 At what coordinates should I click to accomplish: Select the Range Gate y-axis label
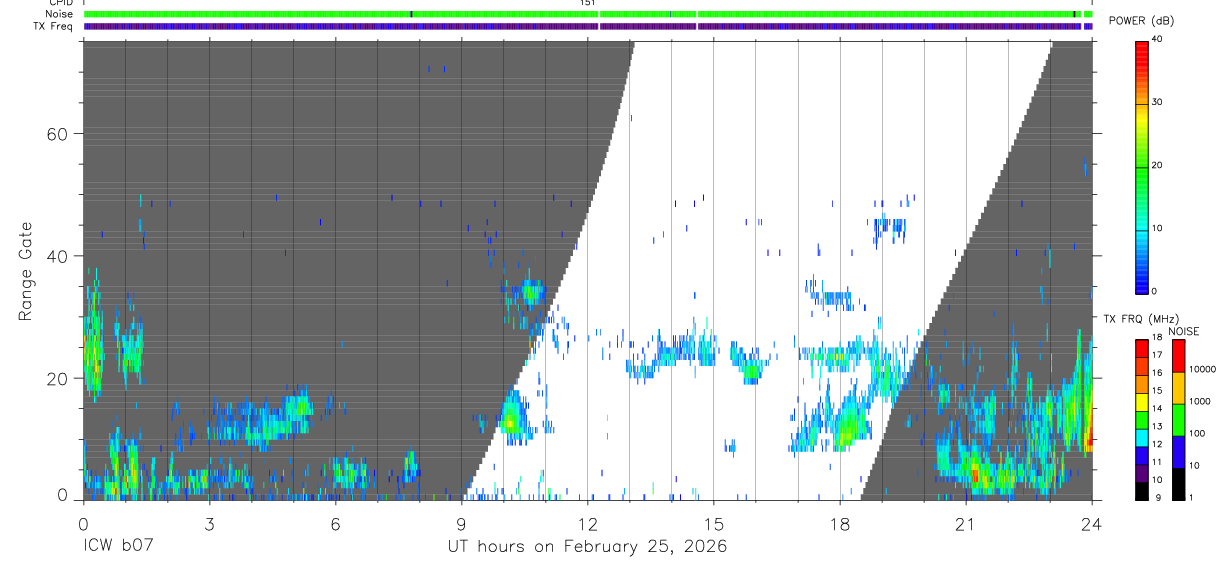[x=25, y=272]
